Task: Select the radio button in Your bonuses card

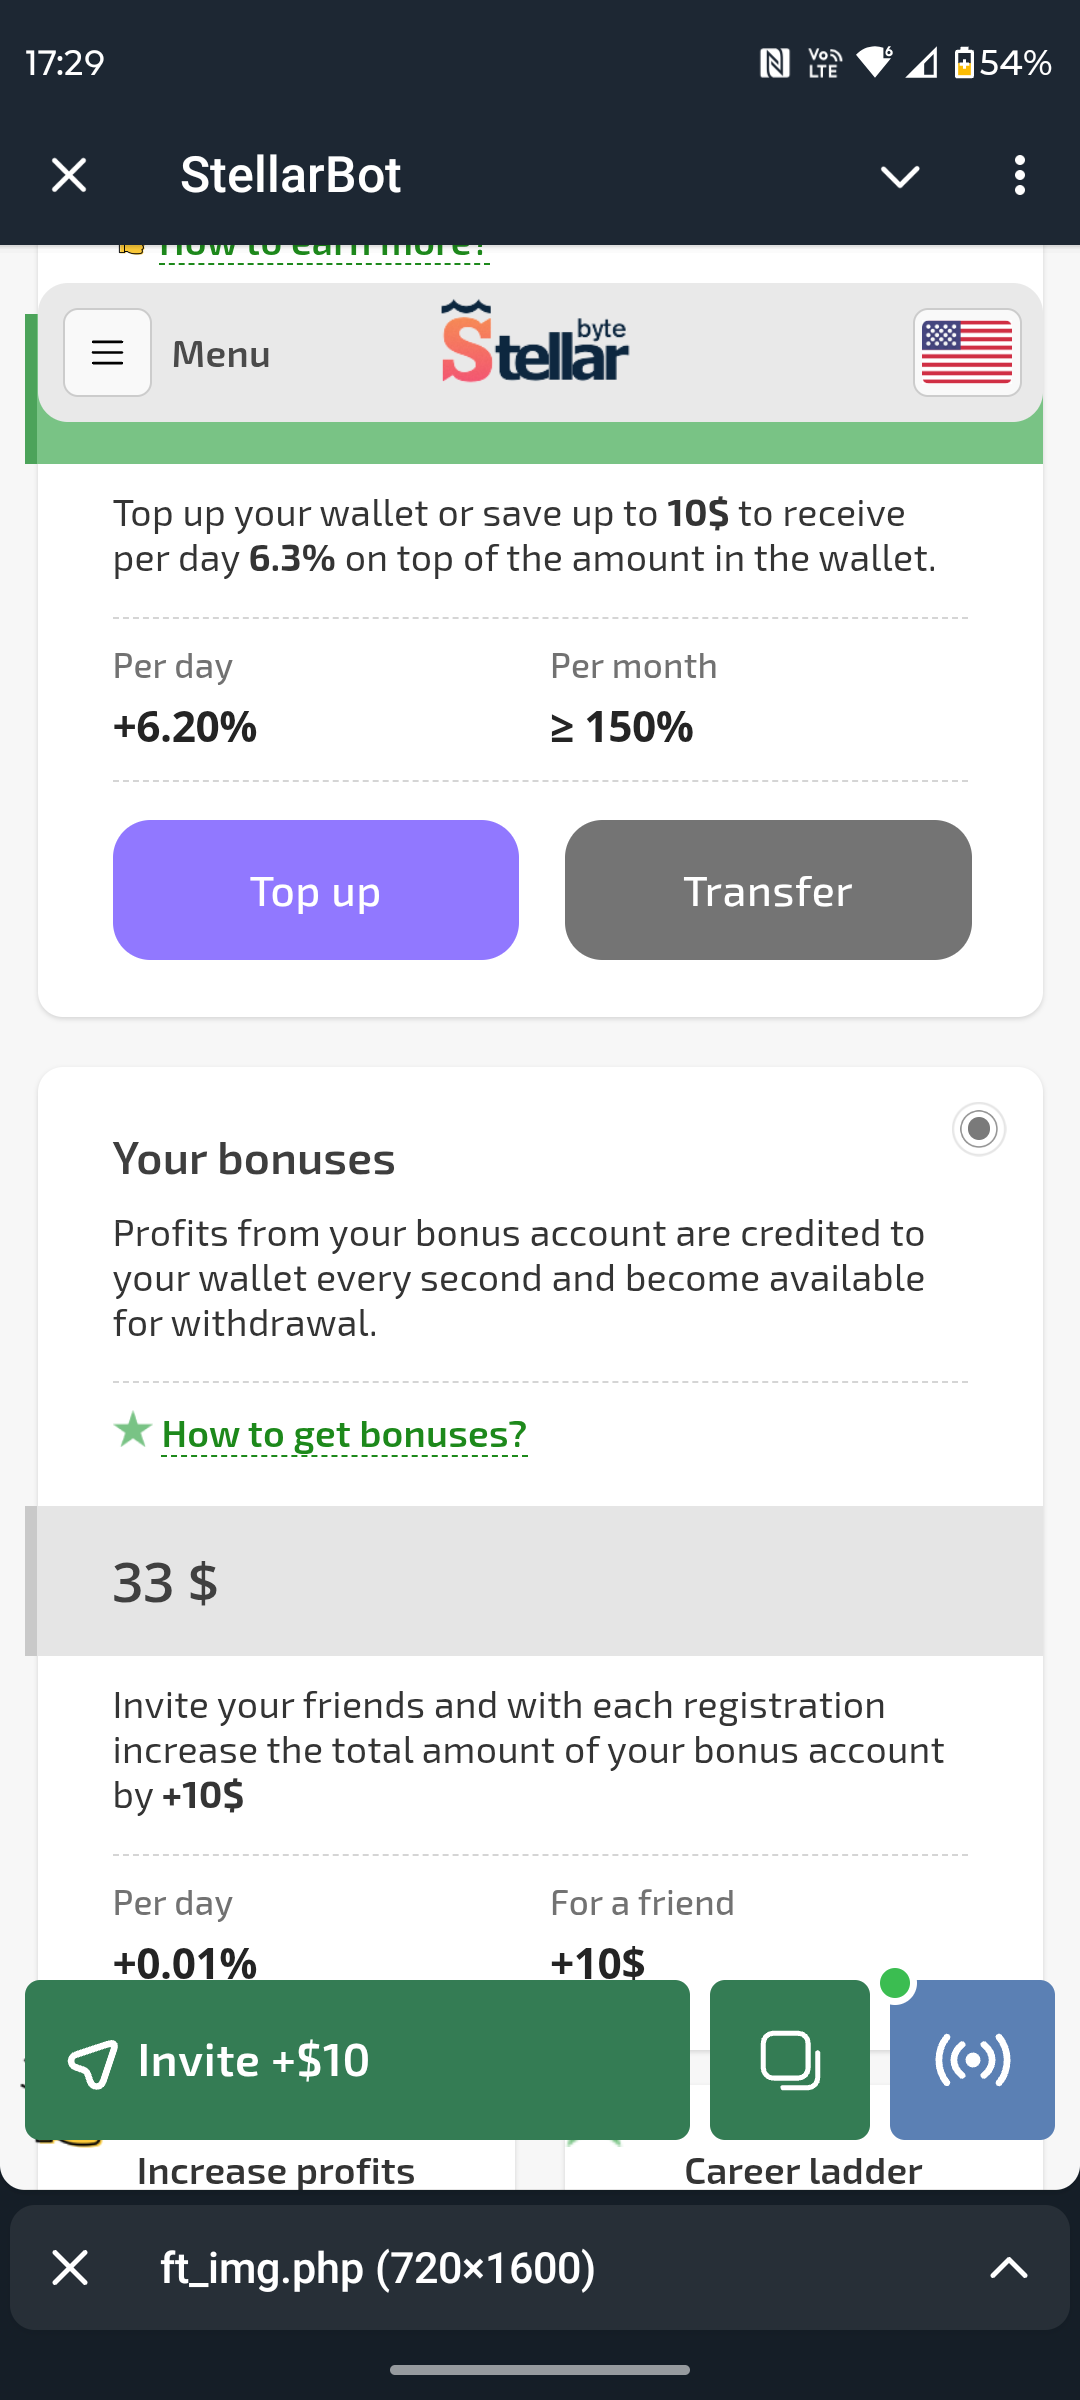Action: click(978, 1129)
